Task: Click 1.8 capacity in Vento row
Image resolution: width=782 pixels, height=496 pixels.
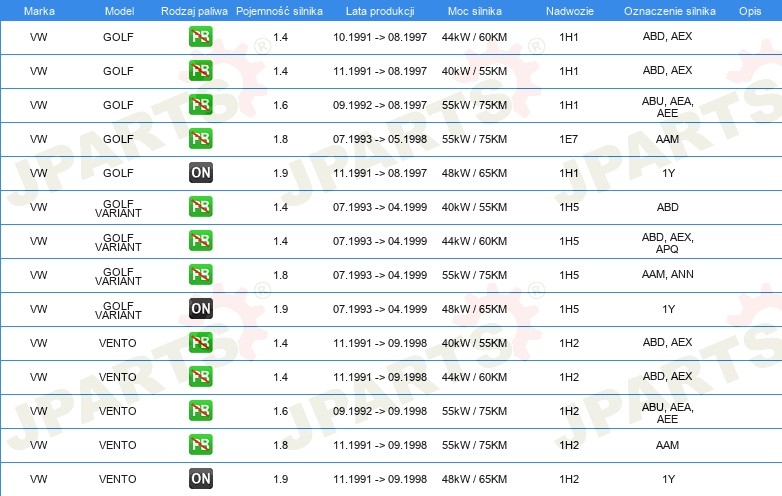Action: pyautogui.click(x=281, y=445)
